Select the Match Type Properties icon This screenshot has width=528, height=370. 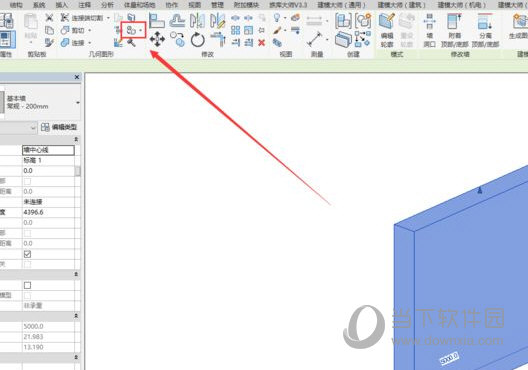coord(49,42)
